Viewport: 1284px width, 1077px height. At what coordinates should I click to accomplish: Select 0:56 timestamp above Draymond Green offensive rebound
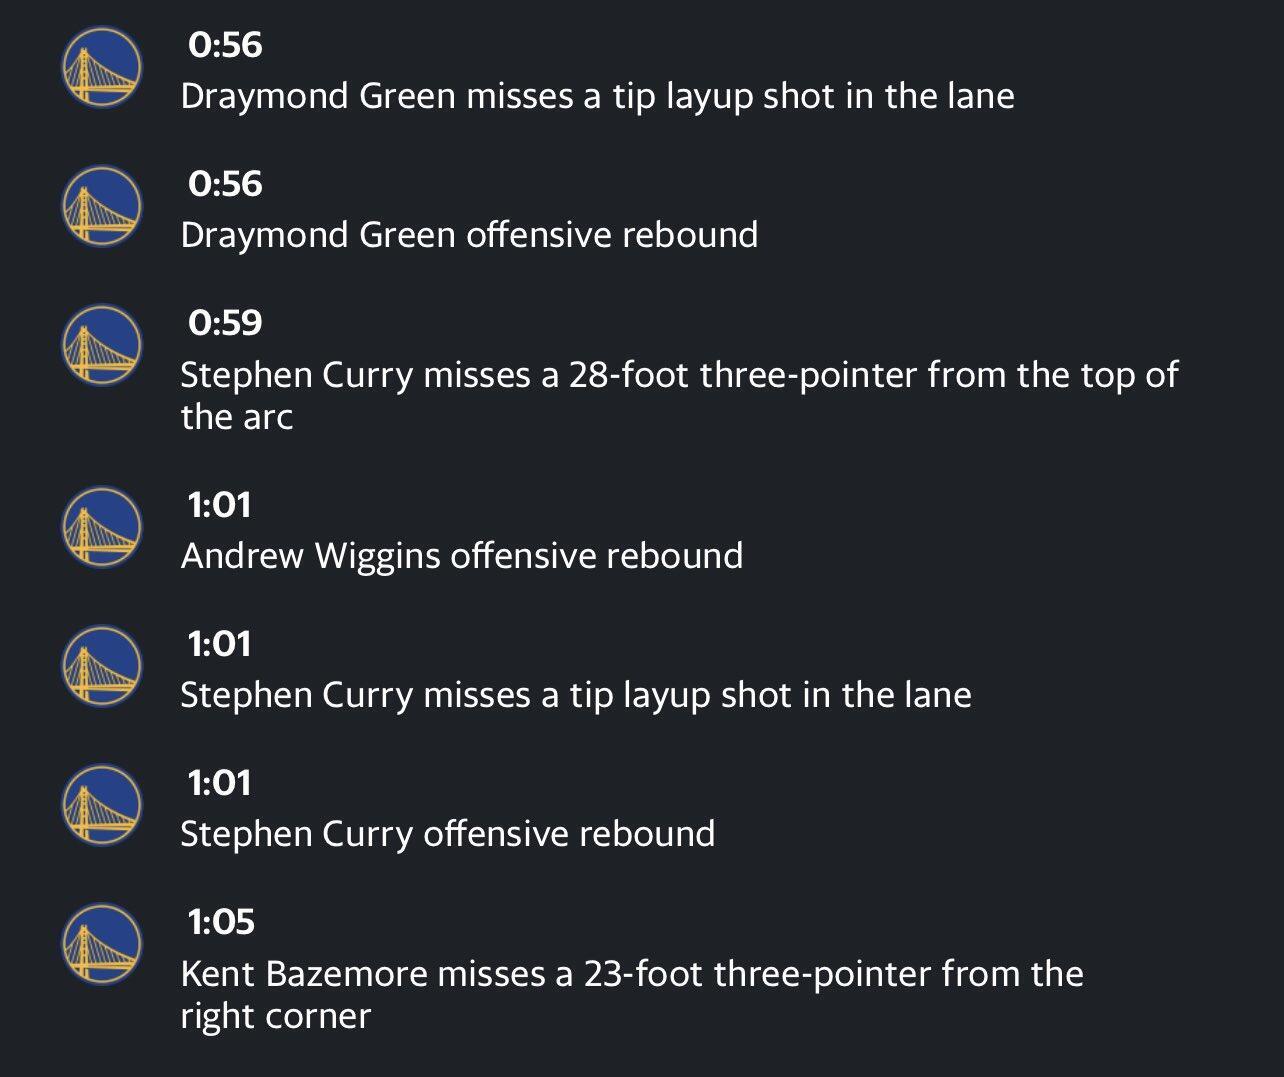224,184
